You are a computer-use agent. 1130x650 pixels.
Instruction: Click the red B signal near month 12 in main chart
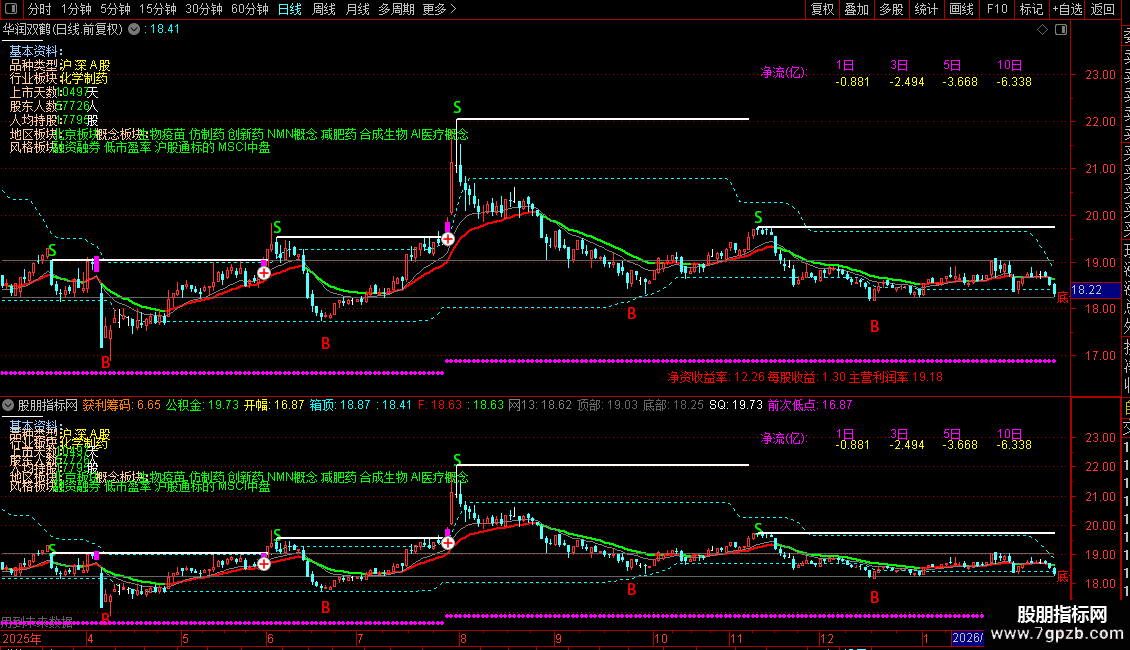point(874,326)
